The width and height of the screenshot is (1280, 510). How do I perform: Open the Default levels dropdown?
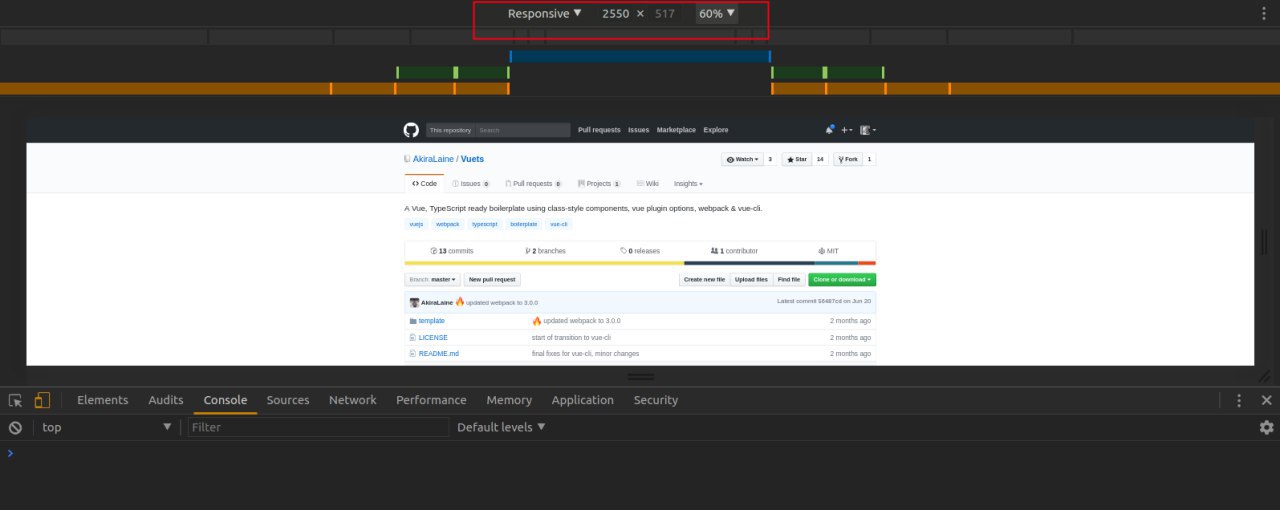[501, 427]
